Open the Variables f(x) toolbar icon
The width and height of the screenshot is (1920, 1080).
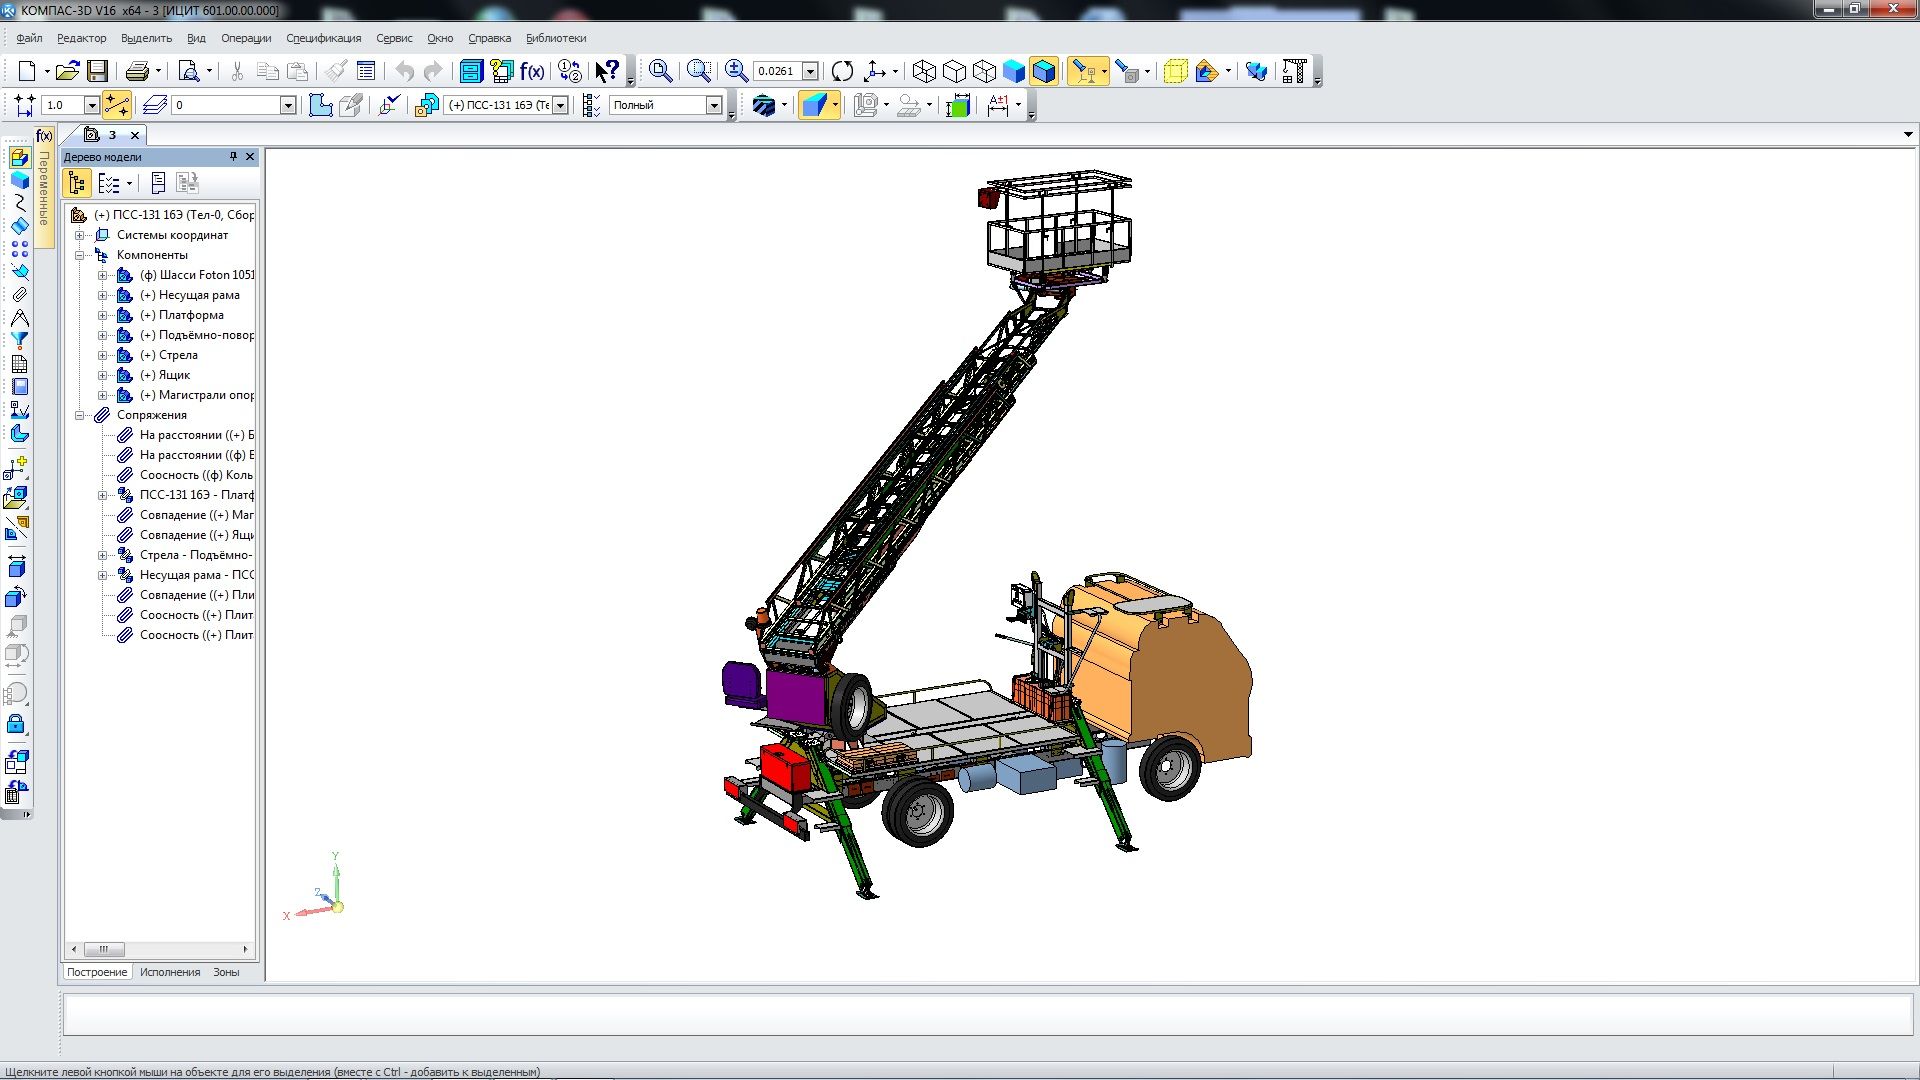[x=532, y=71]
